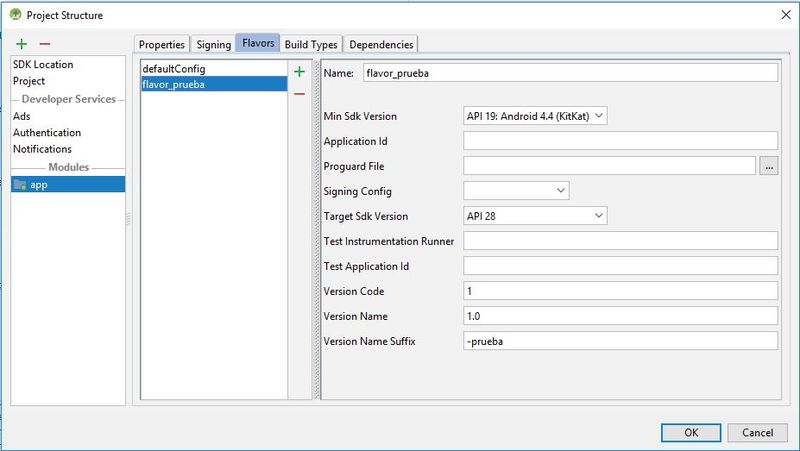Remove selected flavor with the red minus

[299, 94]
